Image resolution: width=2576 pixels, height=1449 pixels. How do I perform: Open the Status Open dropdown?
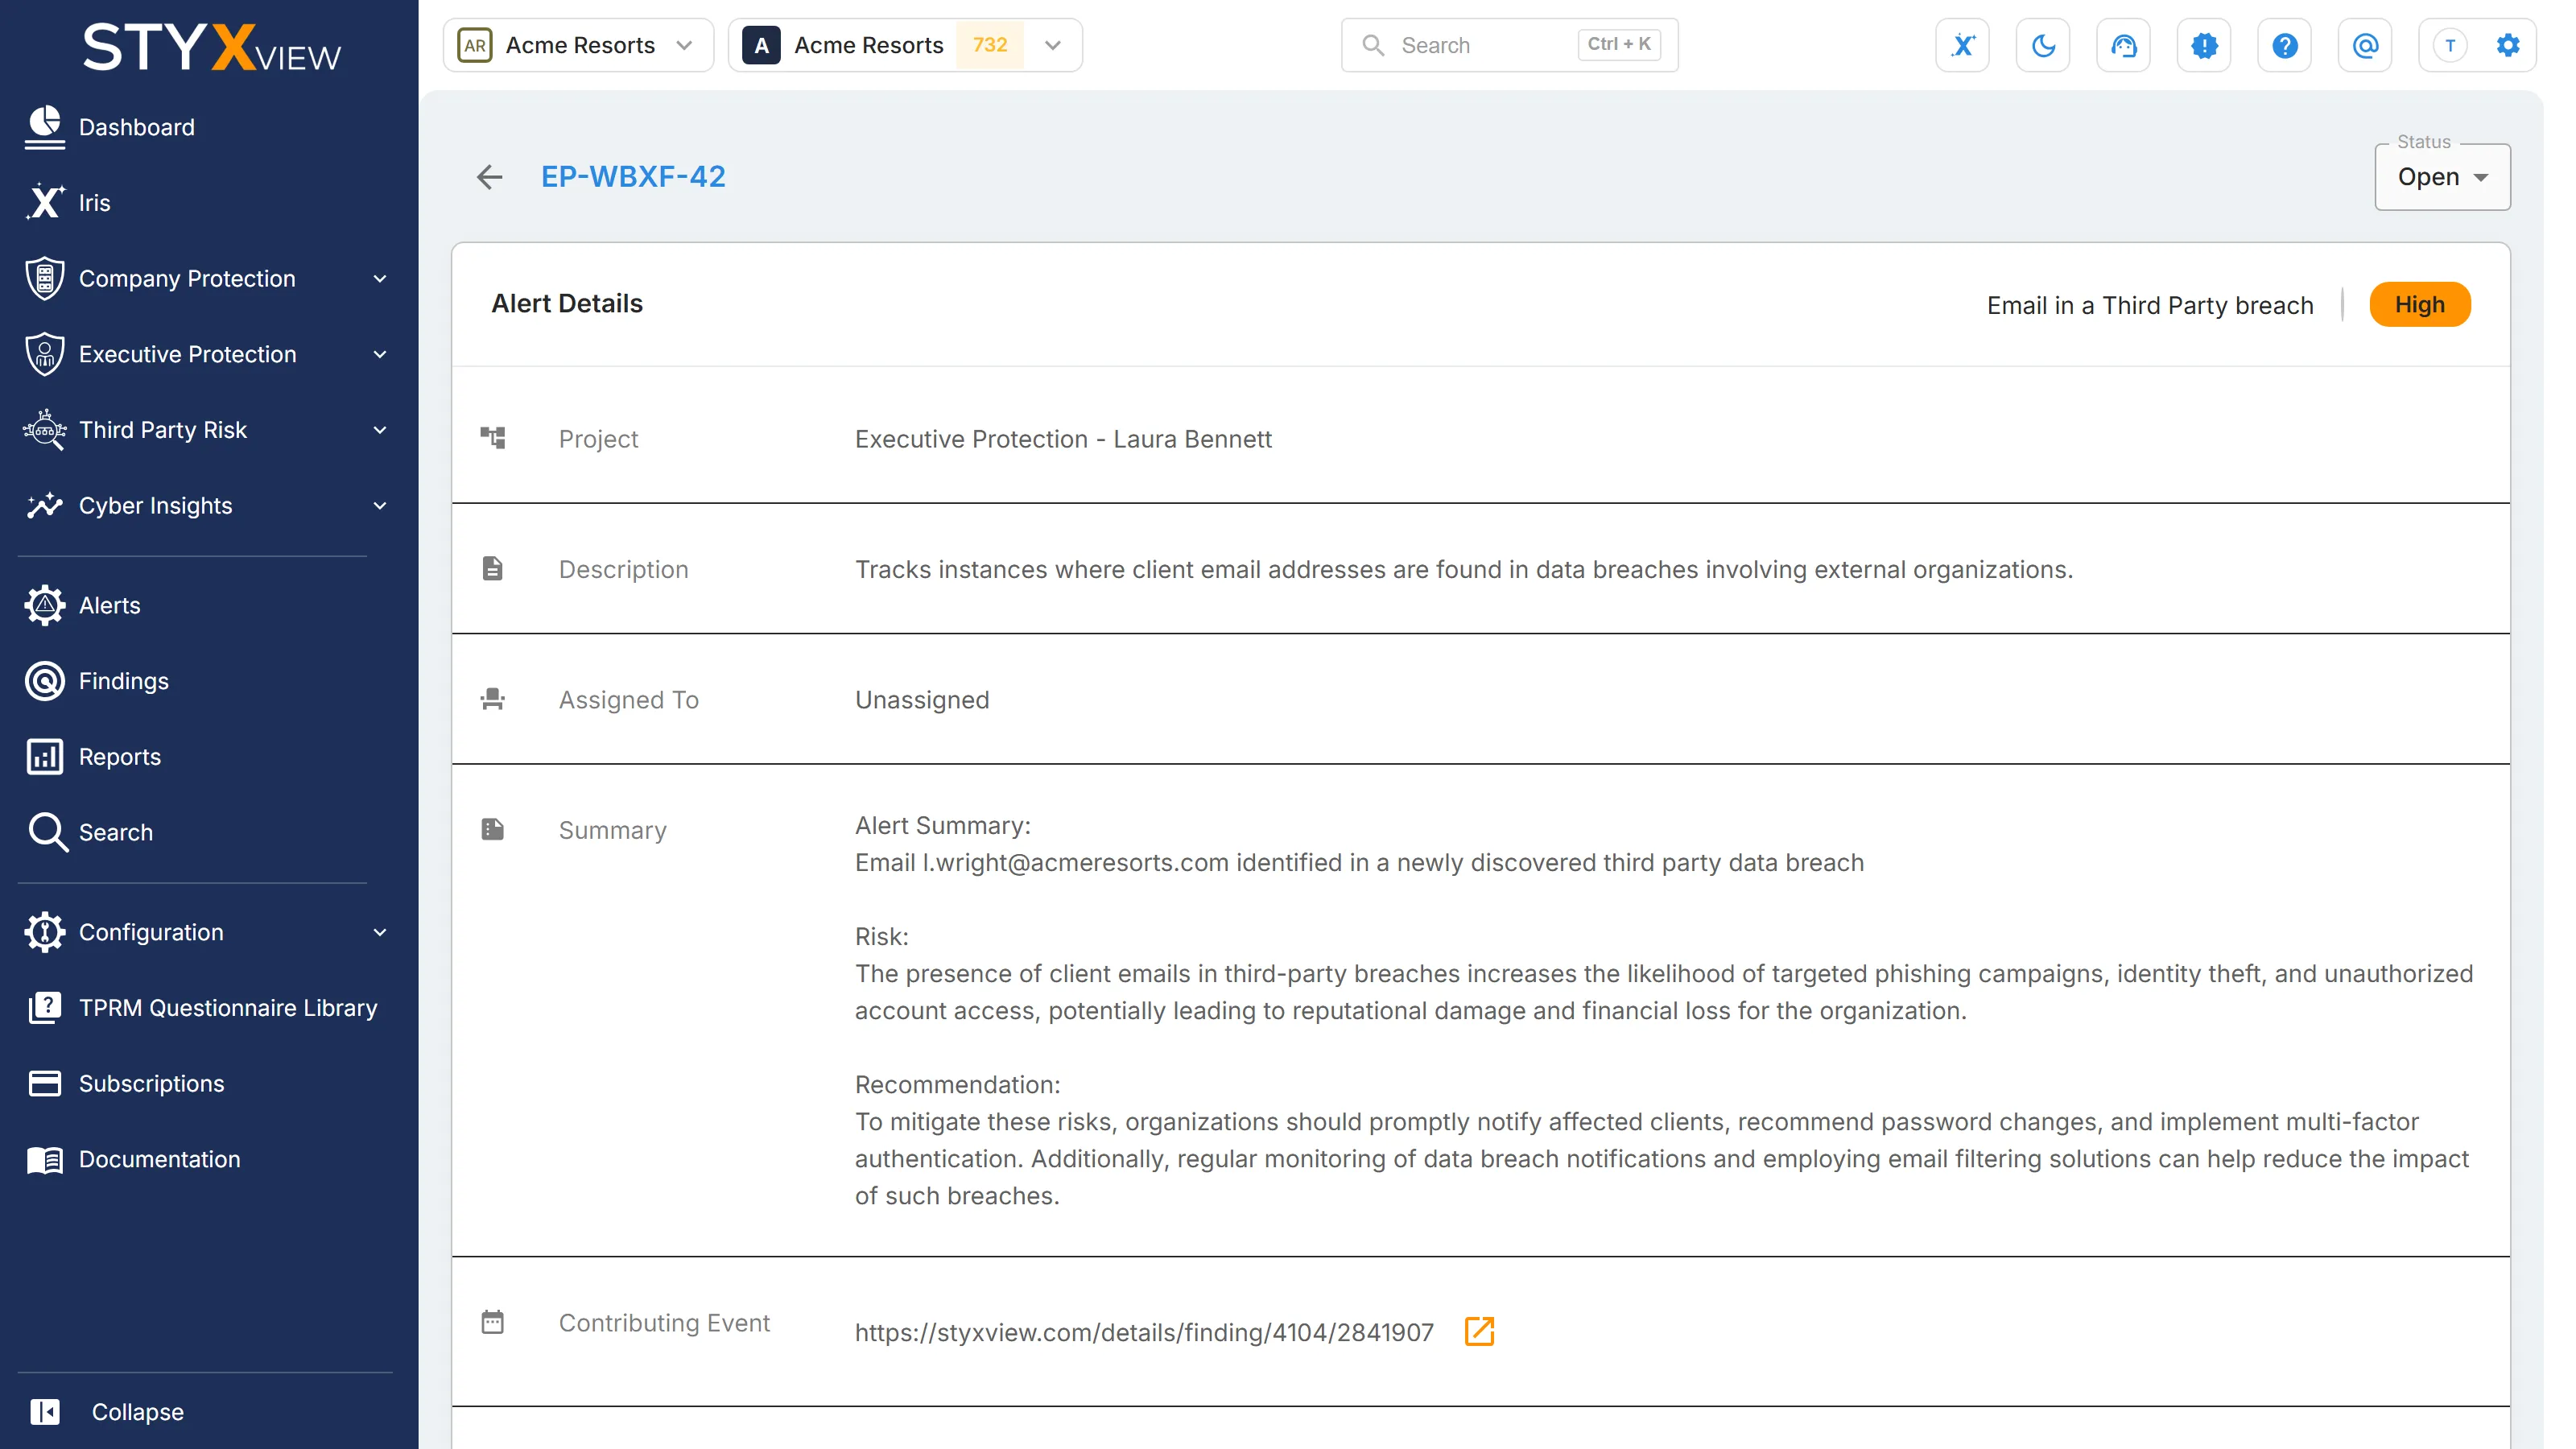(x=2442, y=177)
